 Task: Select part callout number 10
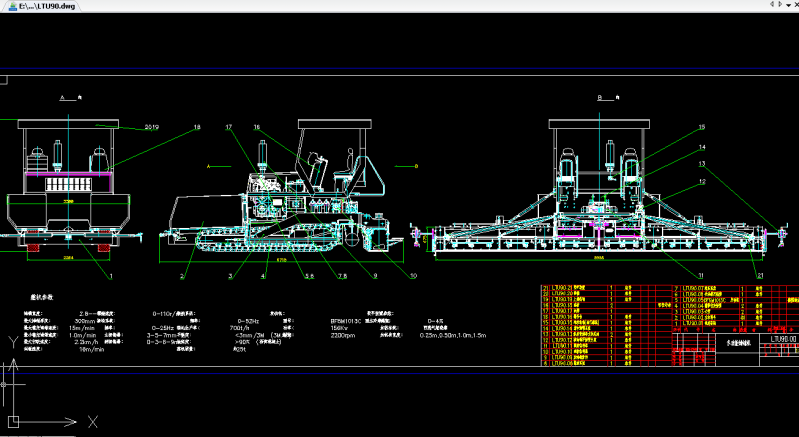(x=412, y=274)
